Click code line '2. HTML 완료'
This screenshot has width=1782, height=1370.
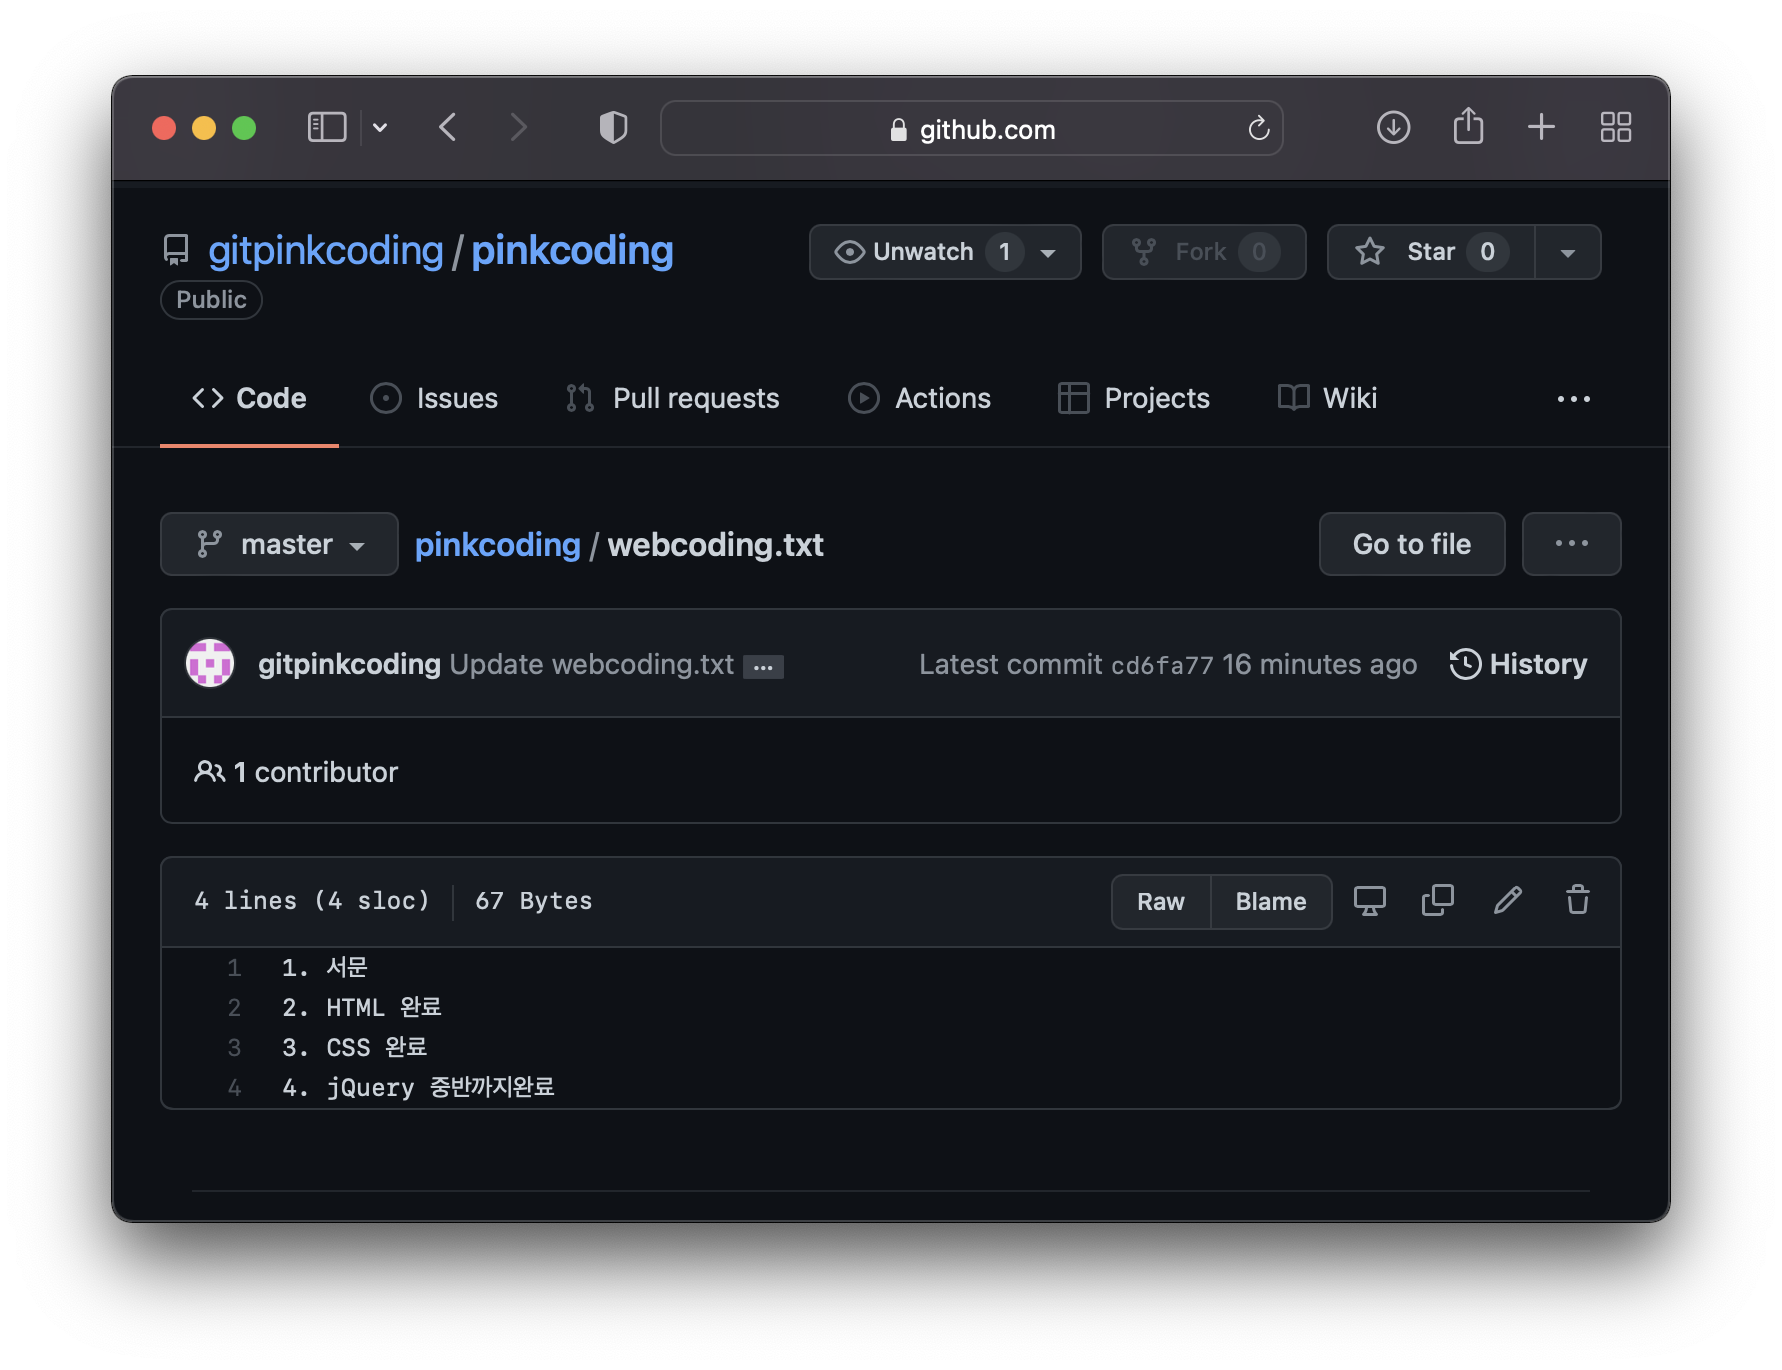(362, 1008)
